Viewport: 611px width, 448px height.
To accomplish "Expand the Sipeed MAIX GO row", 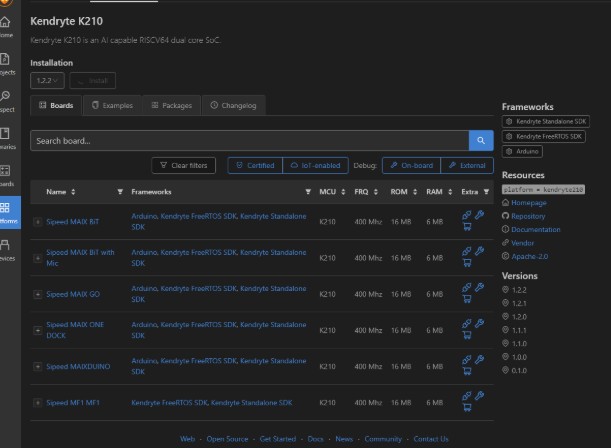I will click(37, 294).
